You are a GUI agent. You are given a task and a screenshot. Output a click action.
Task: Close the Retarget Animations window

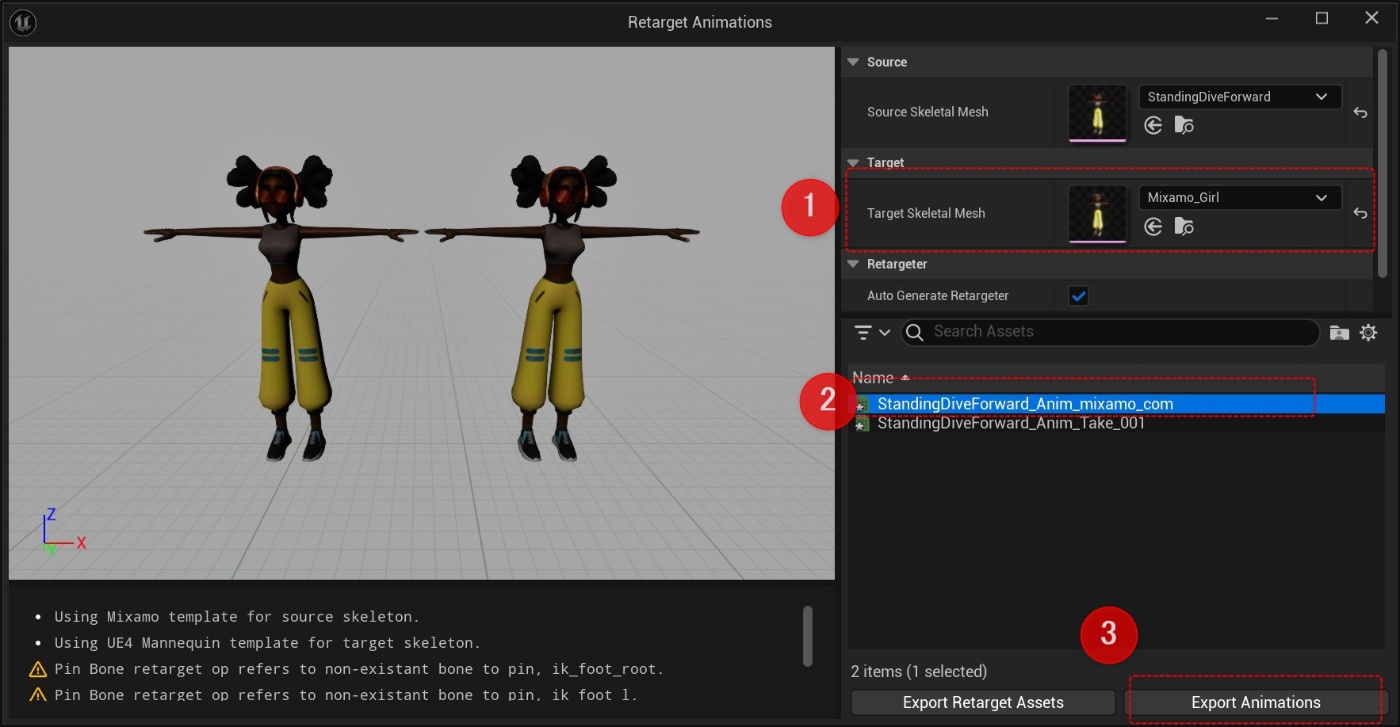pyautogui.click(x=1372, y=18)
